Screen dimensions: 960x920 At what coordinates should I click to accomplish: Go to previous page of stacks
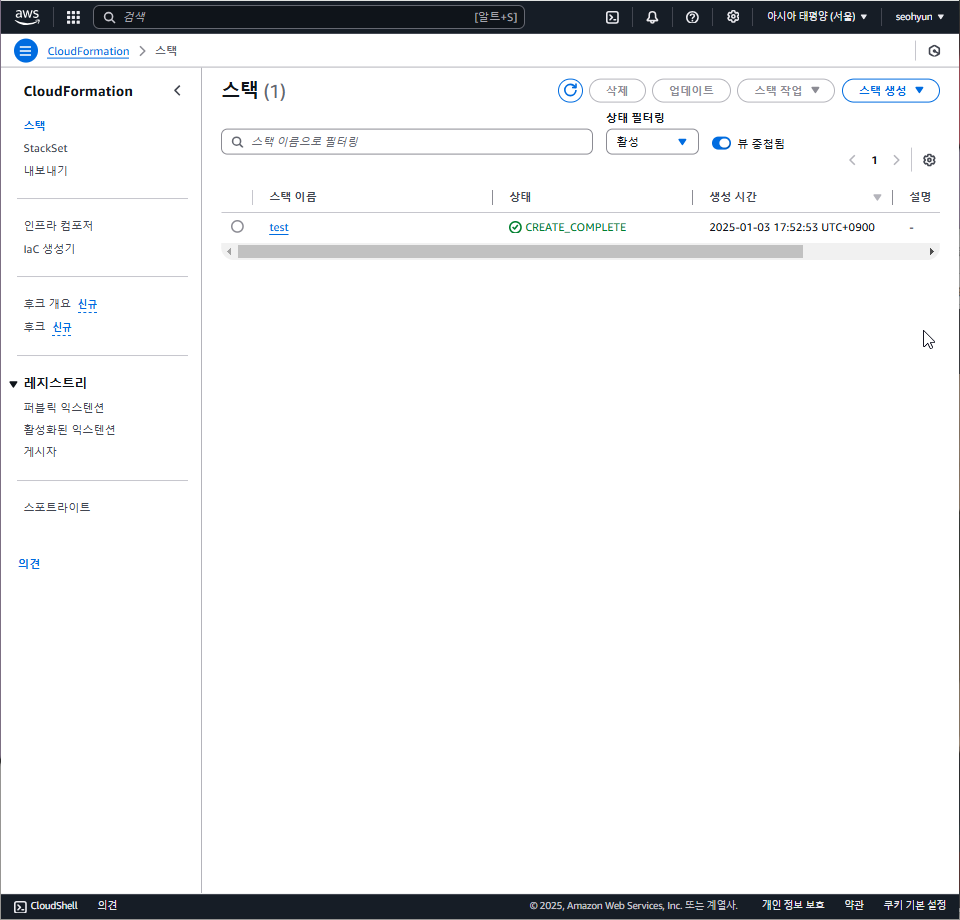click(x=852, y=160)
